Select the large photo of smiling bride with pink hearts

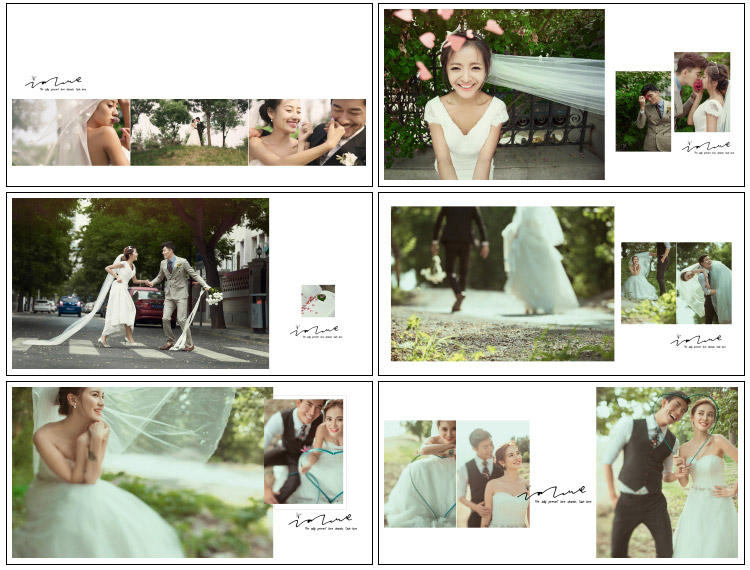click(494, 95)
